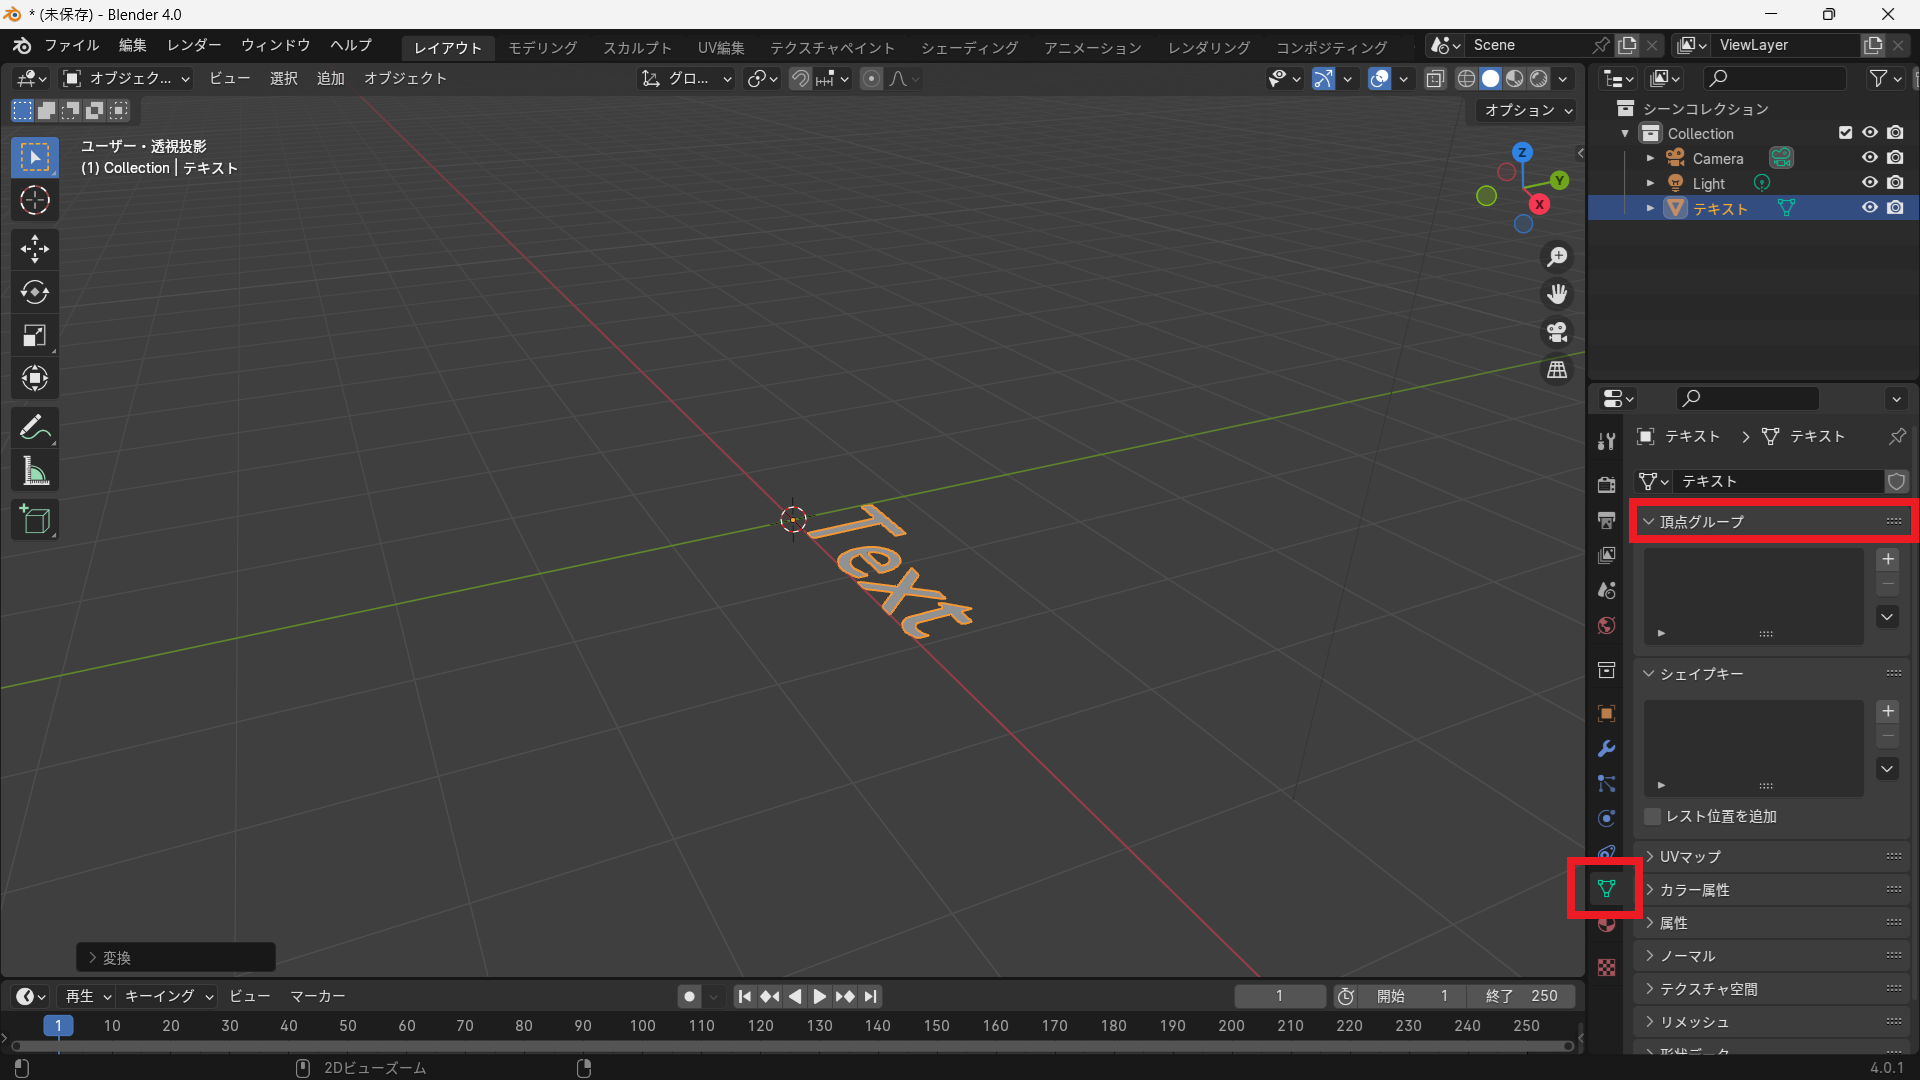The height and width of the screenshot is (1080, 1920).
Task: Select the Move tool in toolbar
Action: click(35, 248)
